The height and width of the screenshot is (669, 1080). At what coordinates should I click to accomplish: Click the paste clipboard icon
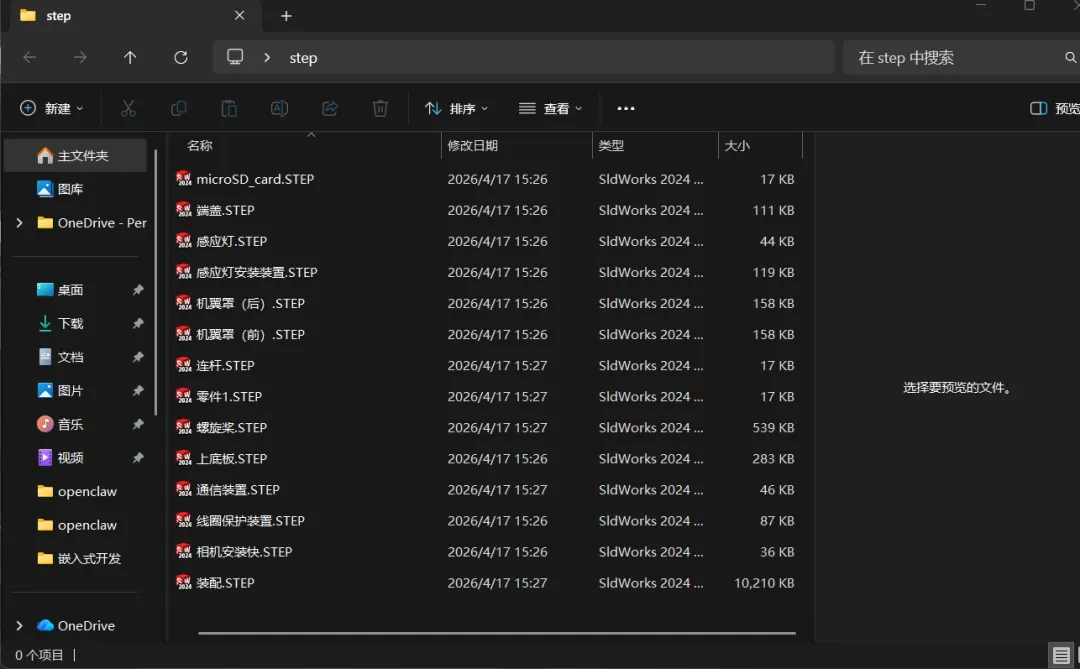point(229,108)
